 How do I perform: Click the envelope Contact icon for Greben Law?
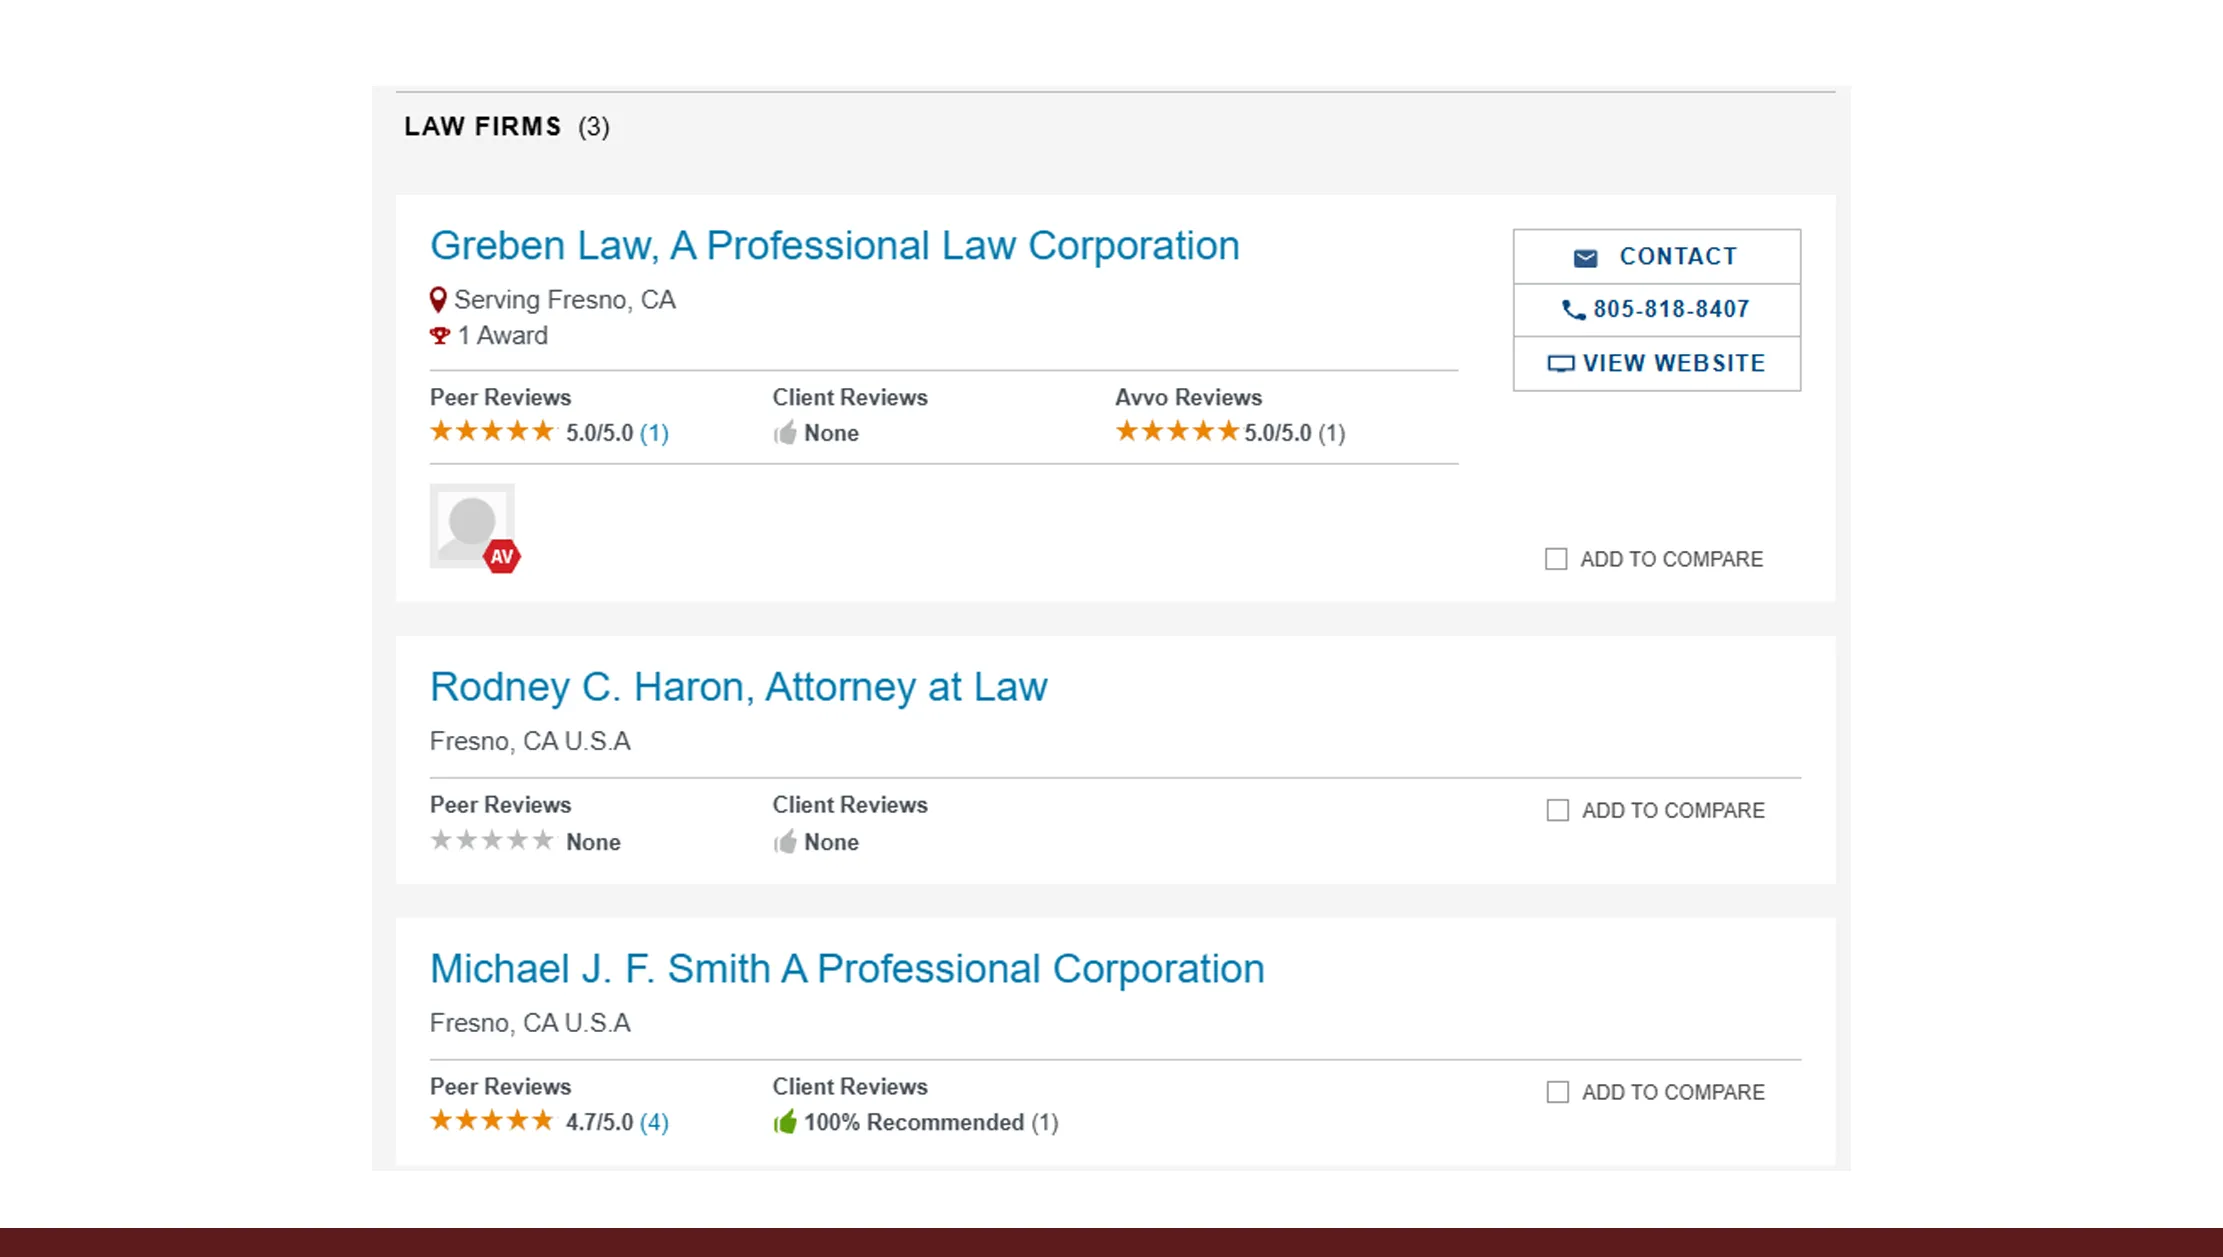tap(1586, 256)
